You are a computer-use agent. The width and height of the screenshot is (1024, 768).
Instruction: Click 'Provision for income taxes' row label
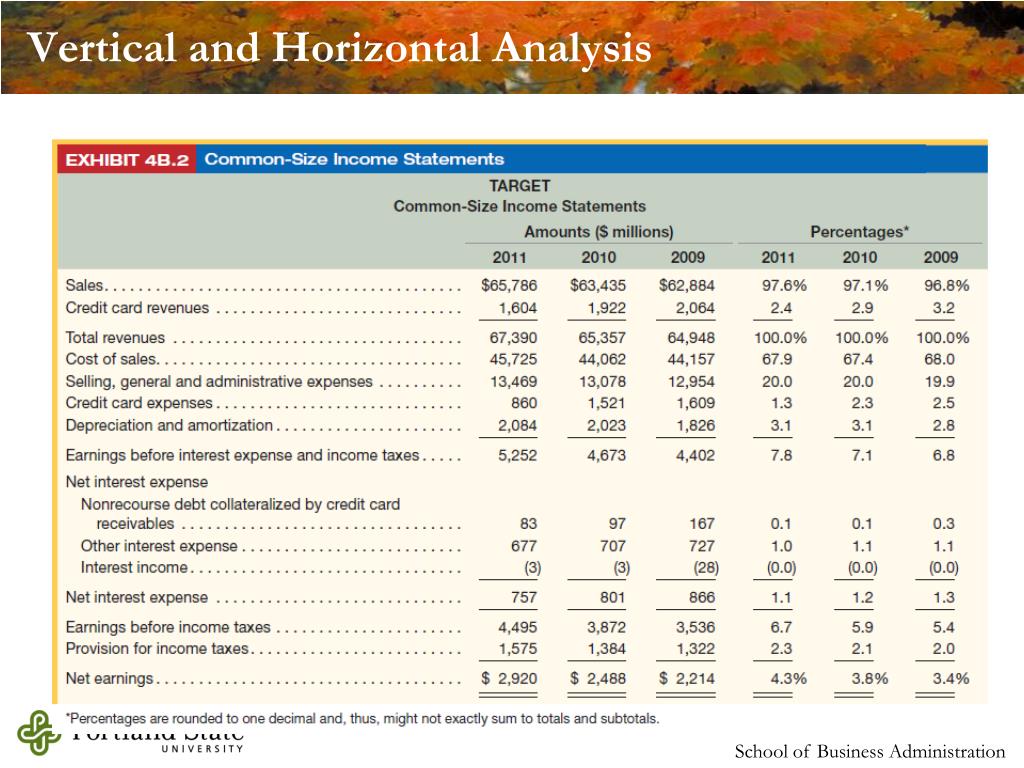[x=157, y=648]
